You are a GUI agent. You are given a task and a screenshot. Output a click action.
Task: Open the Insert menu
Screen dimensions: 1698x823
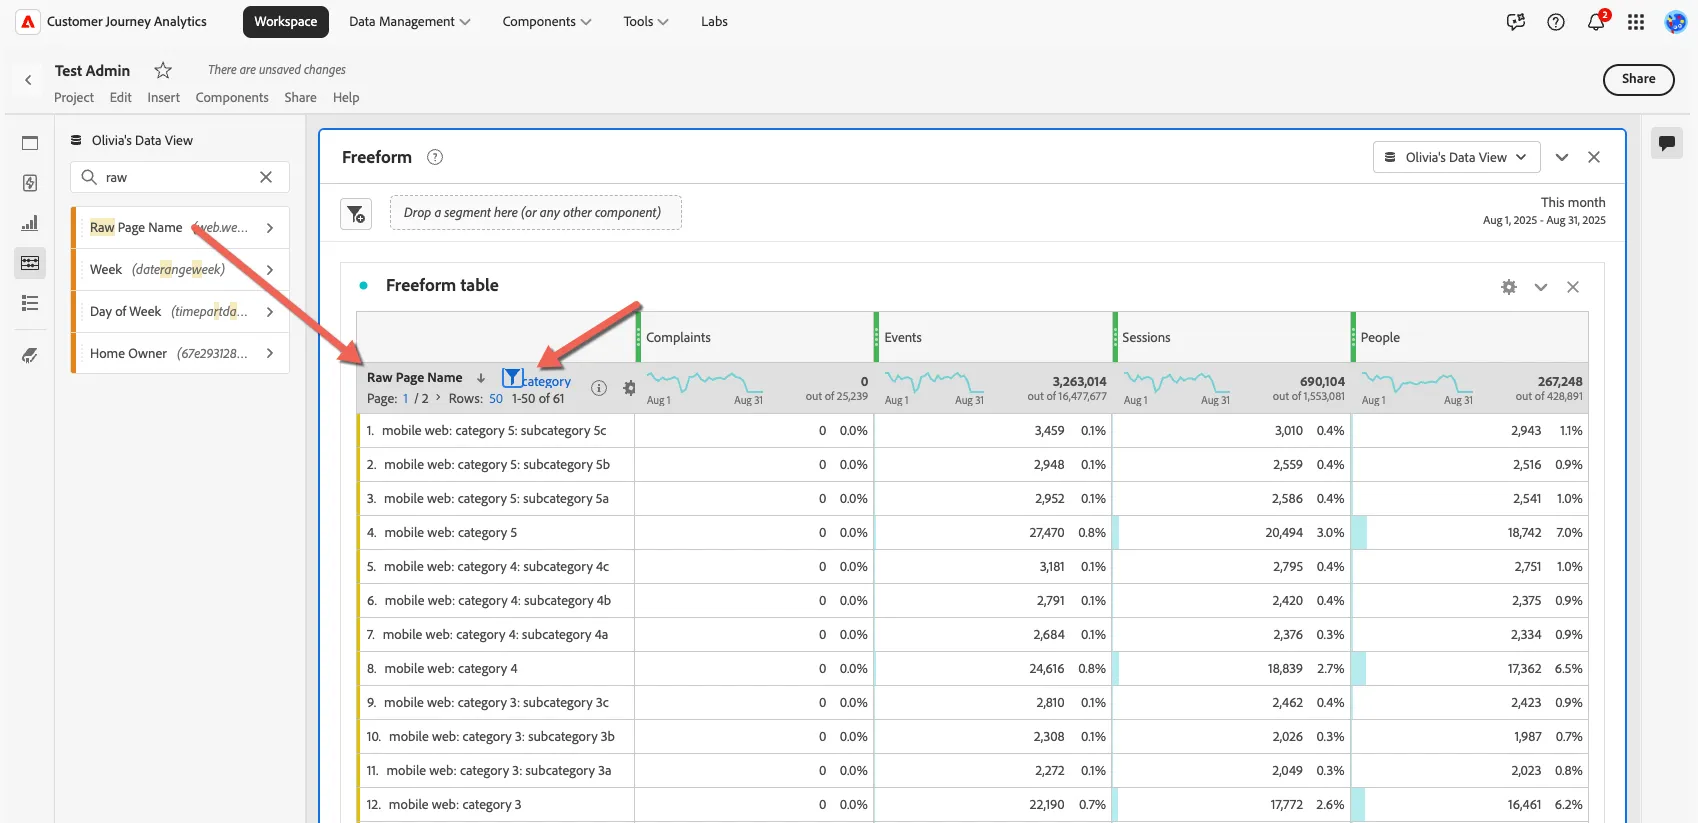tap(164, 98)
